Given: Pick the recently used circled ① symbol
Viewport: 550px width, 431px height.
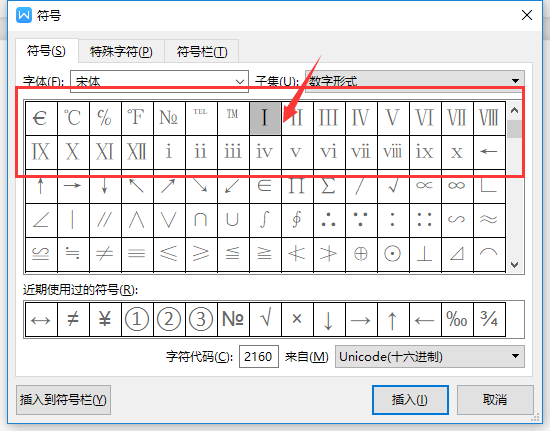Looking at the screenshot, I should [137, 319].
